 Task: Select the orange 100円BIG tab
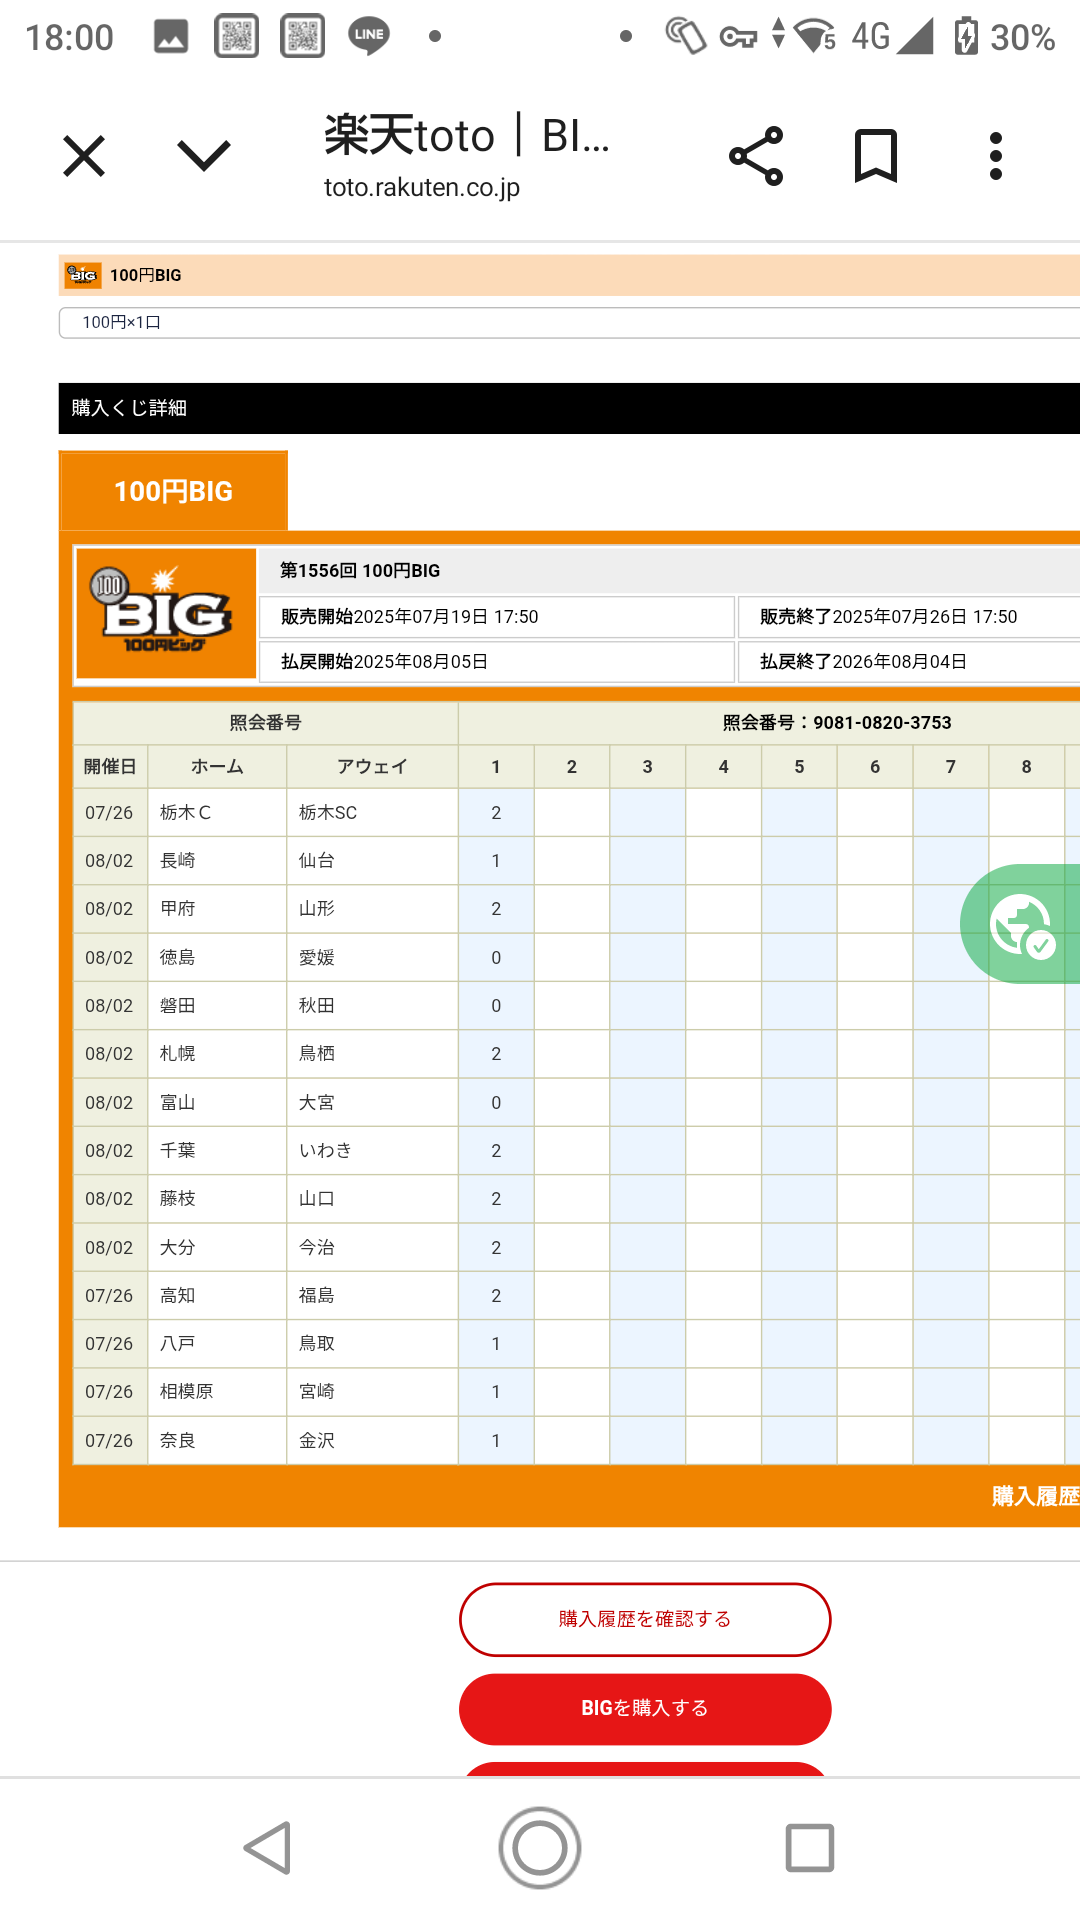(x=174, y=491)
